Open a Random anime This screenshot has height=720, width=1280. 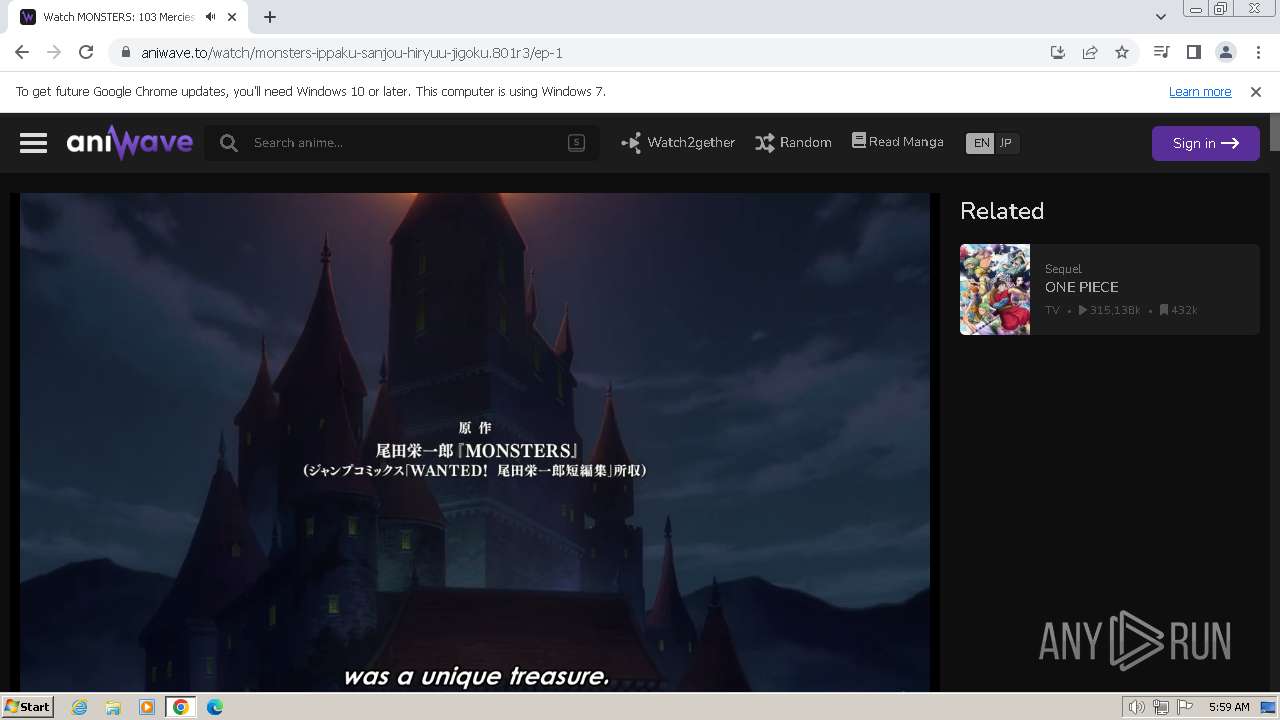click(793, 143)
